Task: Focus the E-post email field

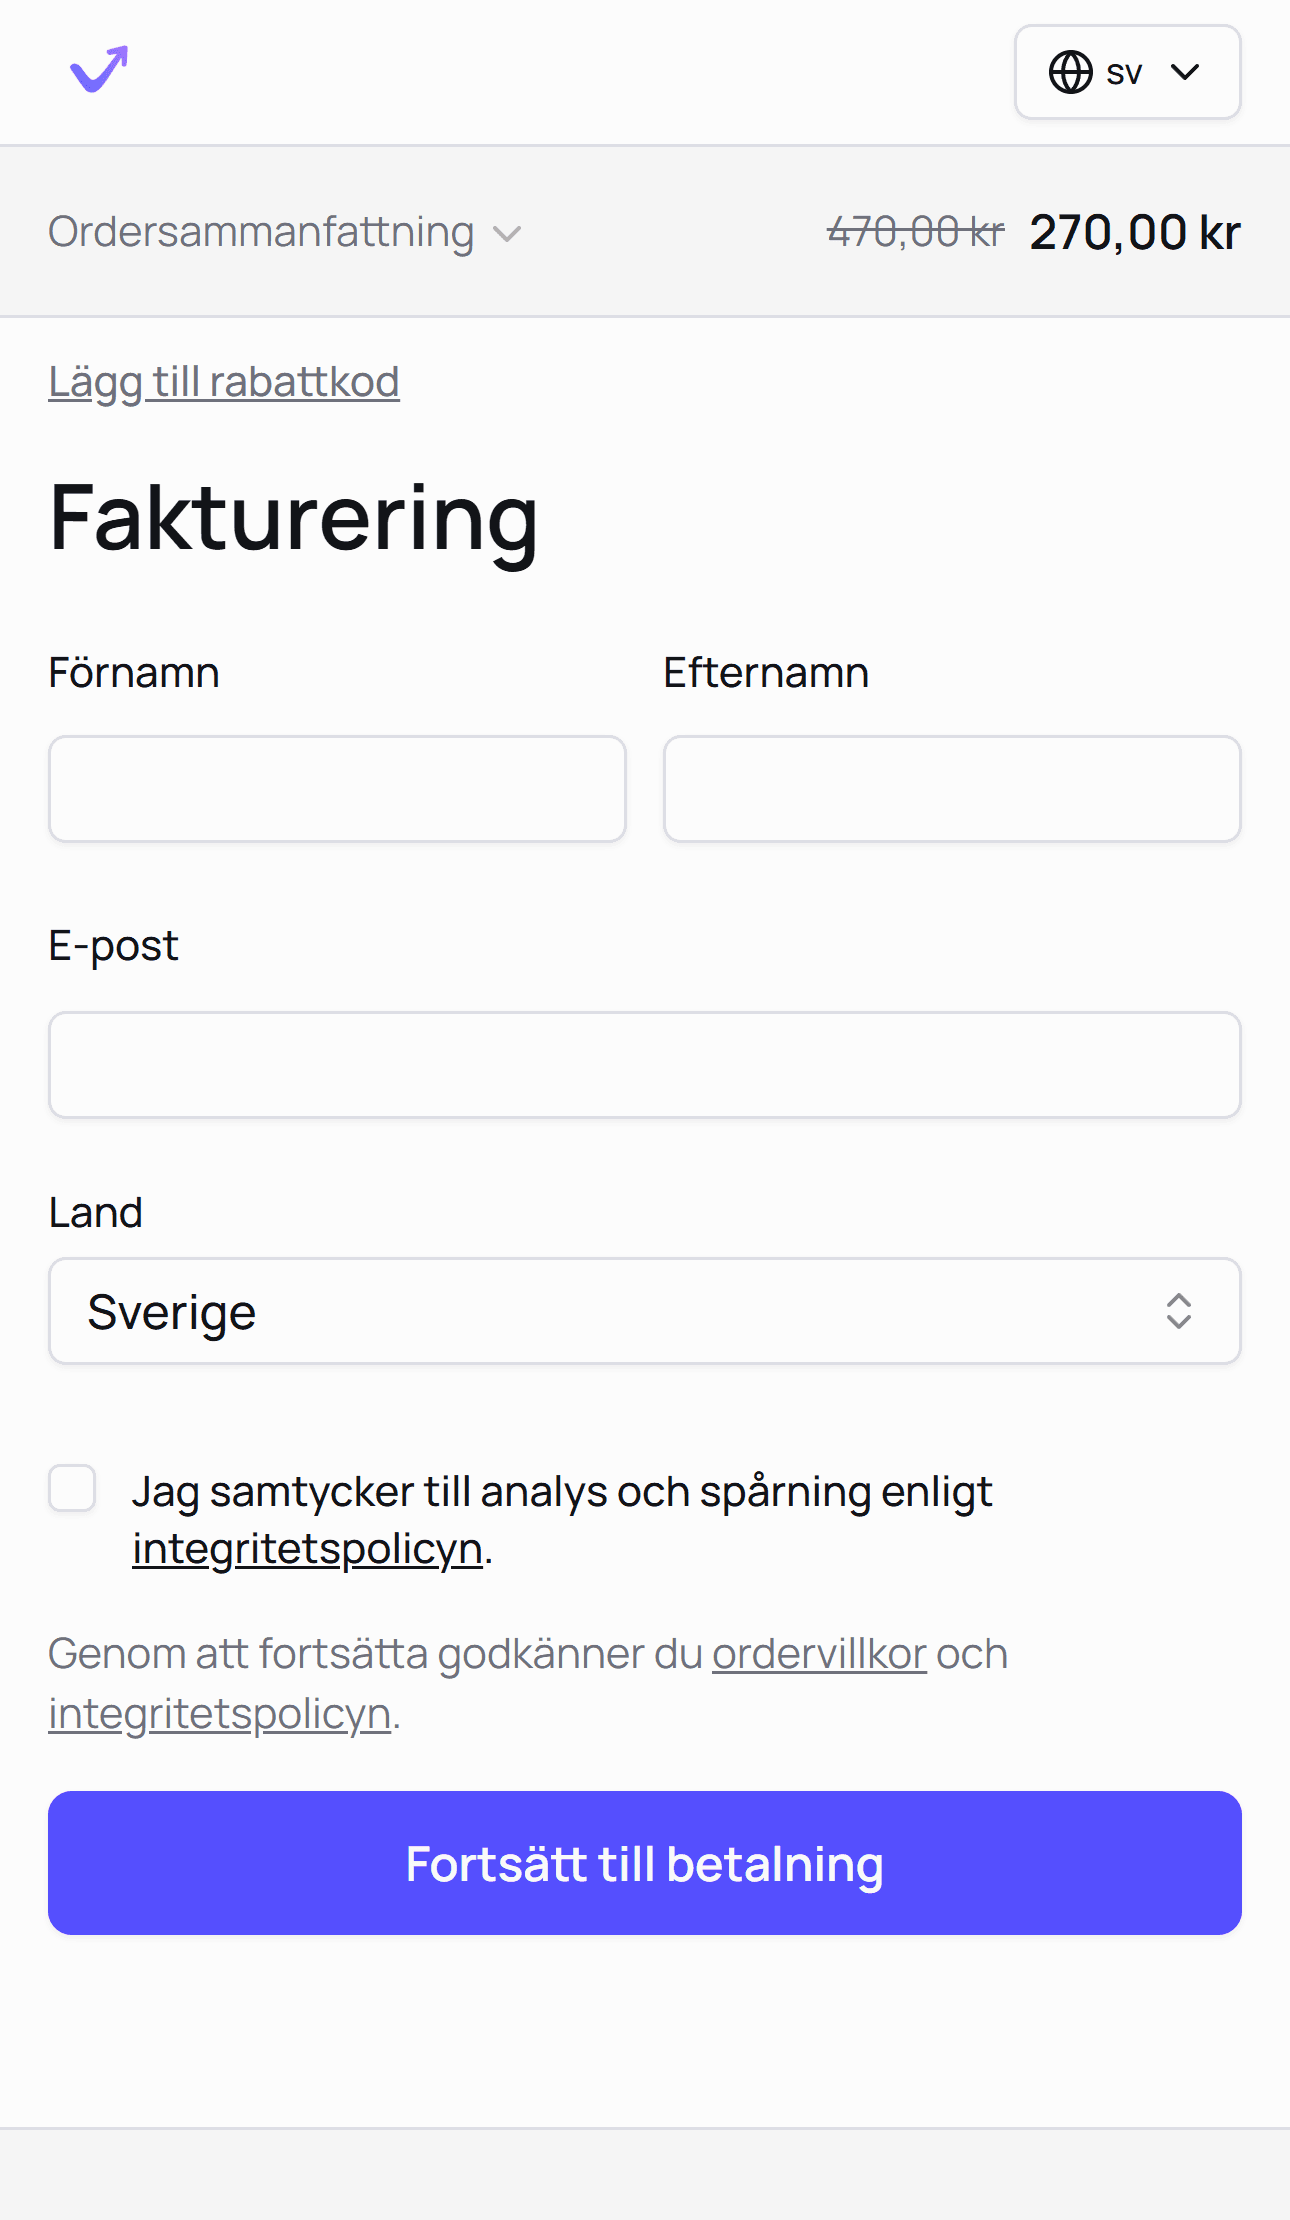Action: coord(645,1064)
